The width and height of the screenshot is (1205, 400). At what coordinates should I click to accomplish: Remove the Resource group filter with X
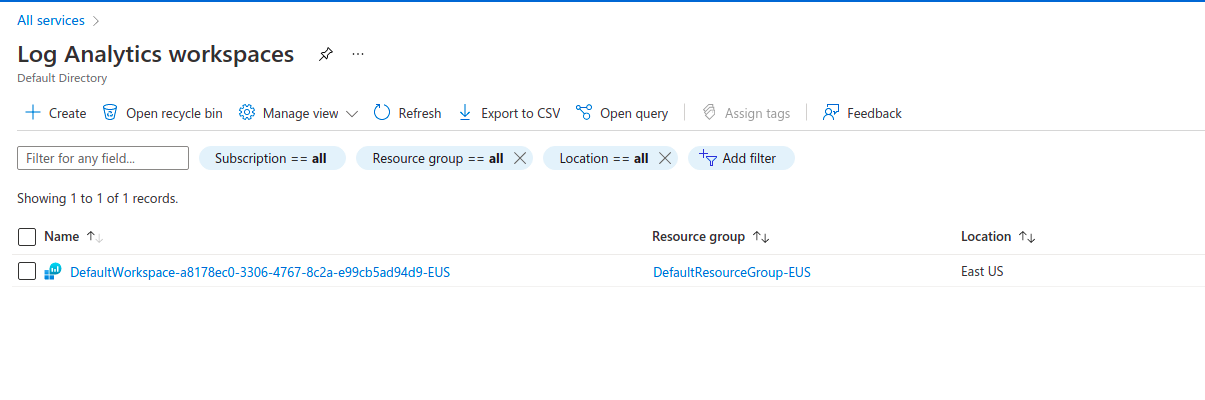[520, 158]
